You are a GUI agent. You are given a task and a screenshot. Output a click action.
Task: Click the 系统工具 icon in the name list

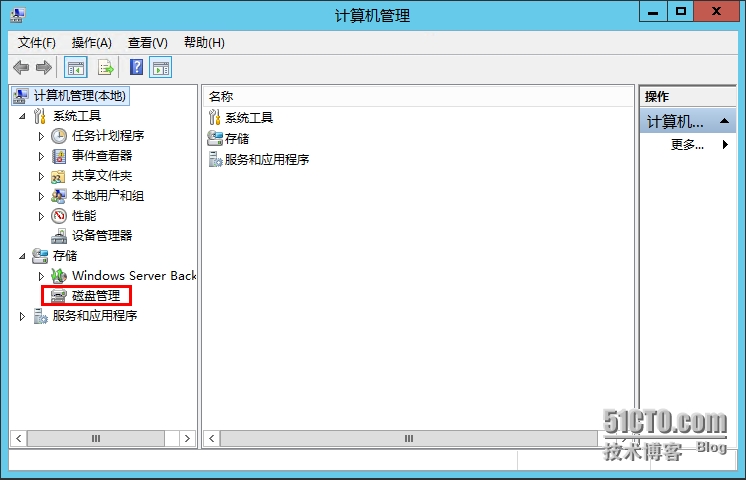coord(215,118)
